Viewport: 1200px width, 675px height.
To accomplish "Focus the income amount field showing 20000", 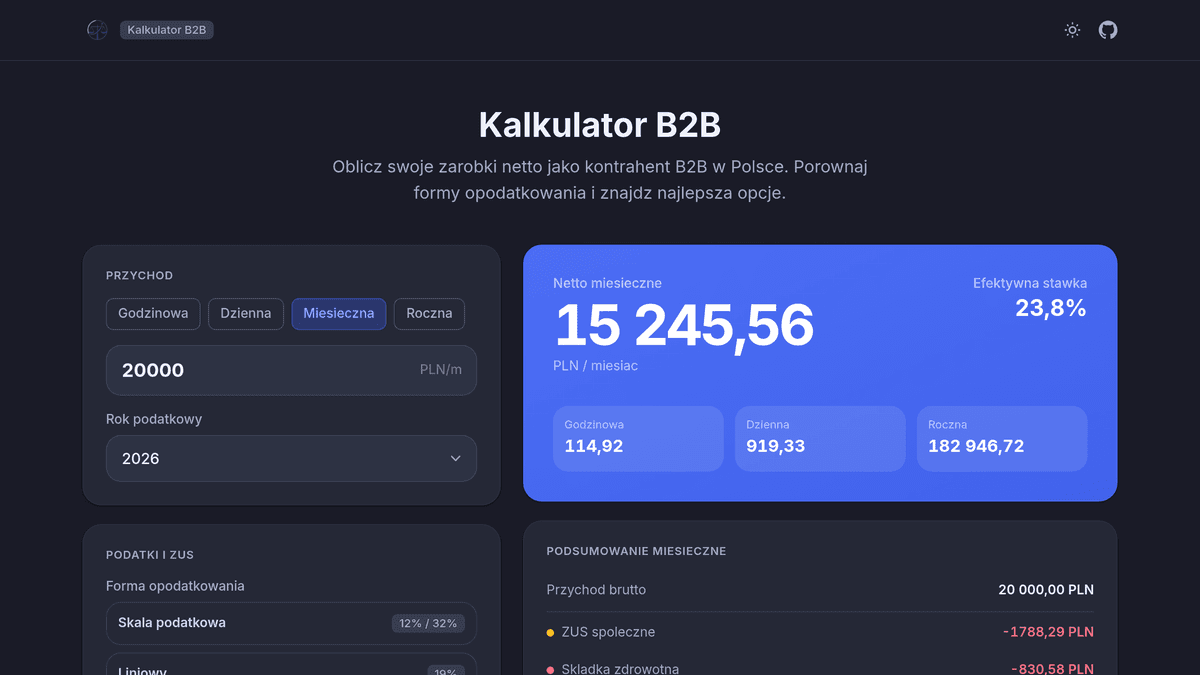I will tap(260, 370).
